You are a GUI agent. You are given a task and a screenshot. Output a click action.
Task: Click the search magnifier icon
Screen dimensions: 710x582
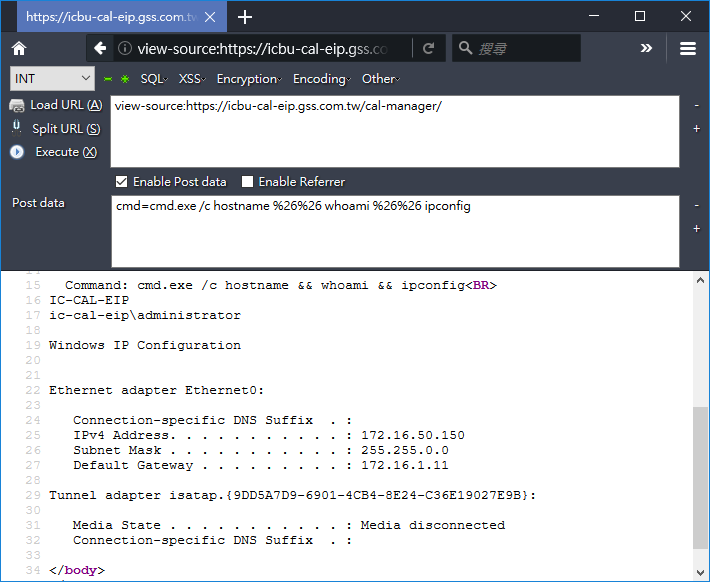465,48
